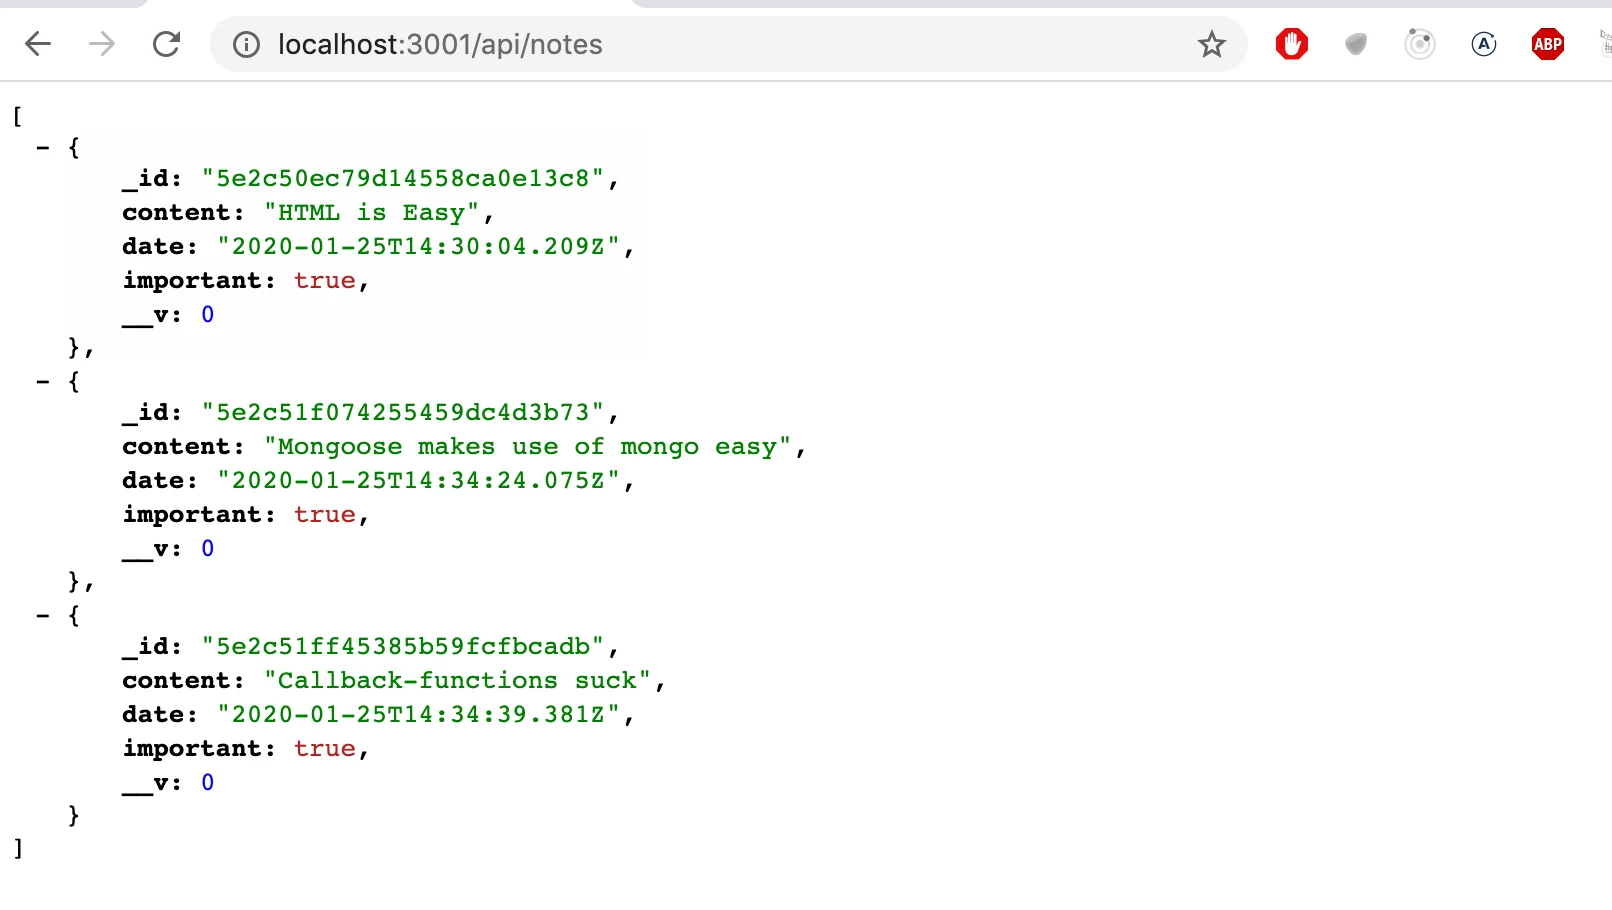The height and width of the screenshot is (910, 1612).
Task: Select date value 2020-01-25T14:30:04.209Z
Action: pyautogui.click(x=419, y=246)
